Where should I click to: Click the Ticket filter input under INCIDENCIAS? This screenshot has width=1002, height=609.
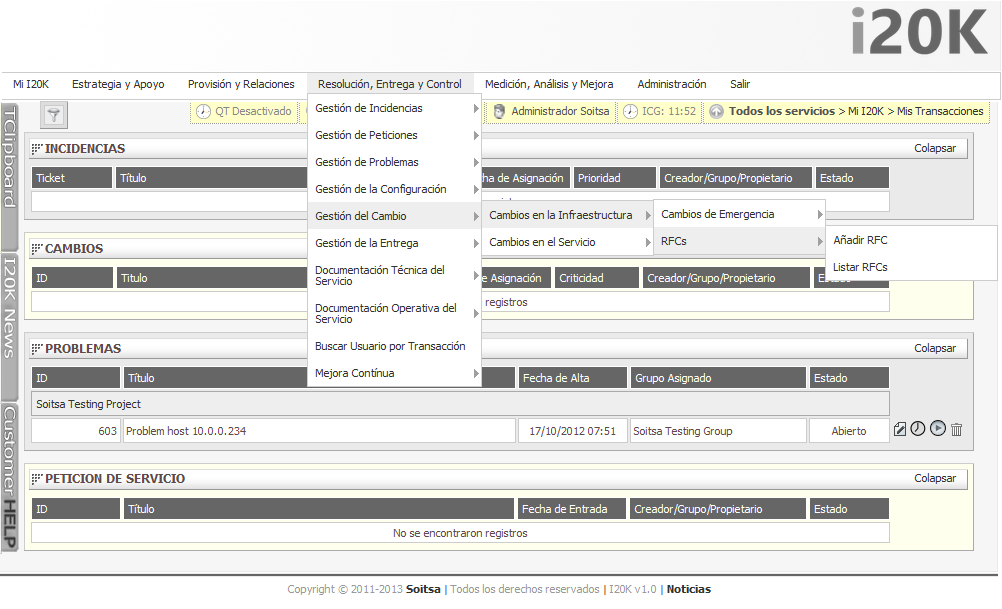(x=71, y=201)
